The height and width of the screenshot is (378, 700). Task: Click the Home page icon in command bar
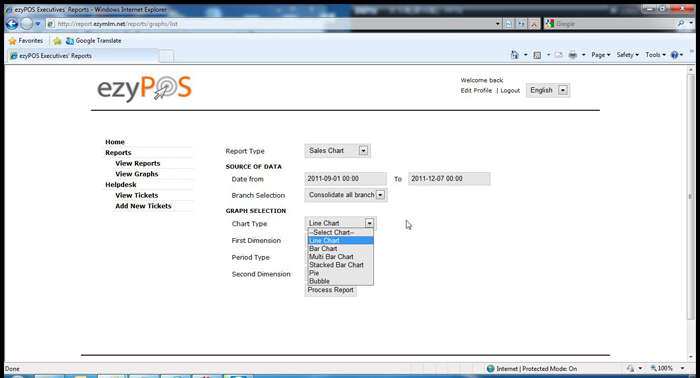pyautogui.click(x=515, y=54)
